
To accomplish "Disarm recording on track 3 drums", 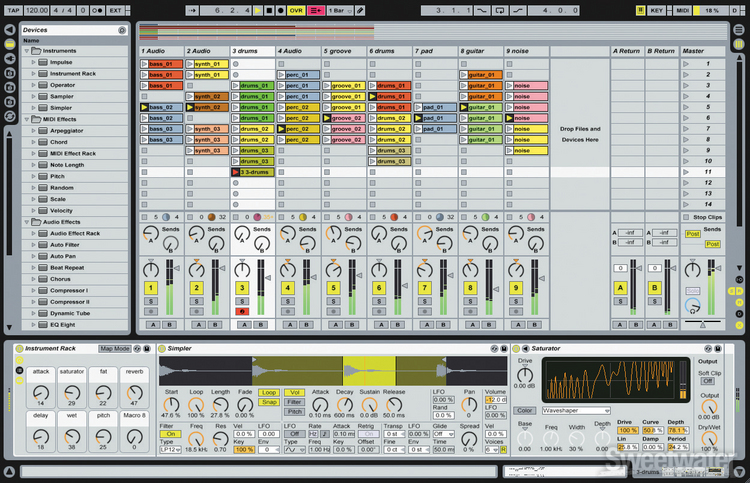I will pyautogui.click(x=242, y=311).
